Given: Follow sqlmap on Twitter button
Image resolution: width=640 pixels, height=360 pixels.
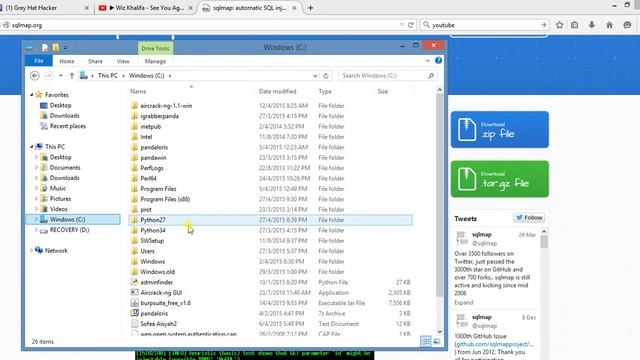Looking at the screenshot, I should click(x=529, y=218).
